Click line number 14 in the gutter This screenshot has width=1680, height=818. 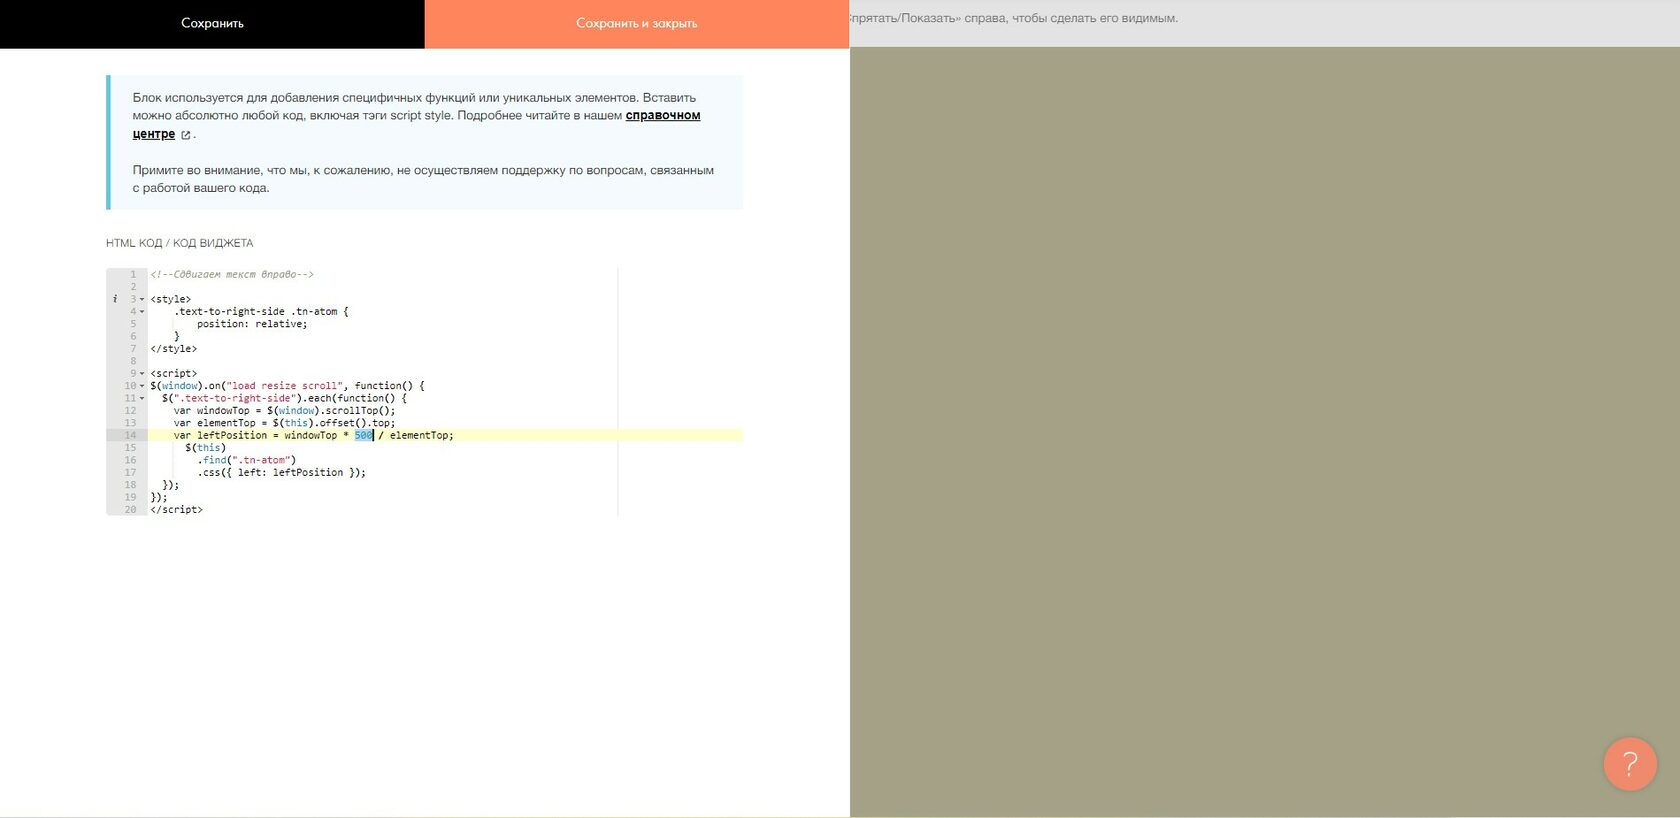pyautogui.click(x=130, y=435)
